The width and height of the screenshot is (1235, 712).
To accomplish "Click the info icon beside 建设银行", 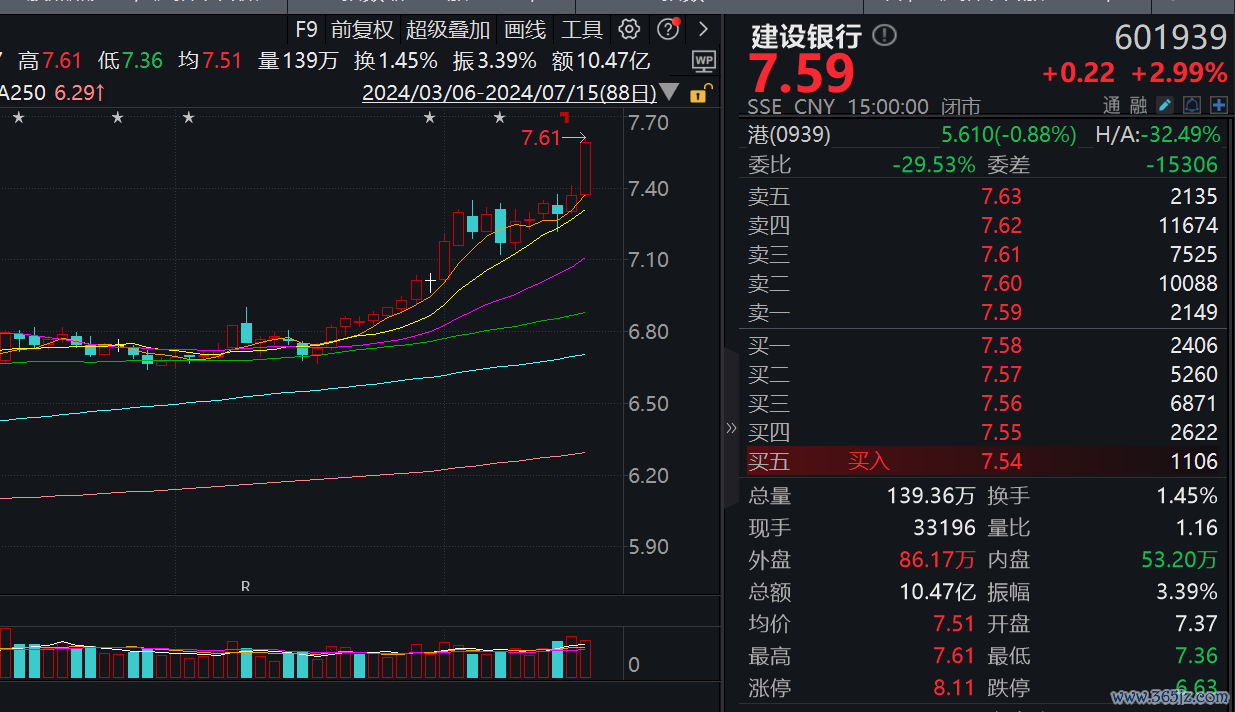I will coord(884,36).
